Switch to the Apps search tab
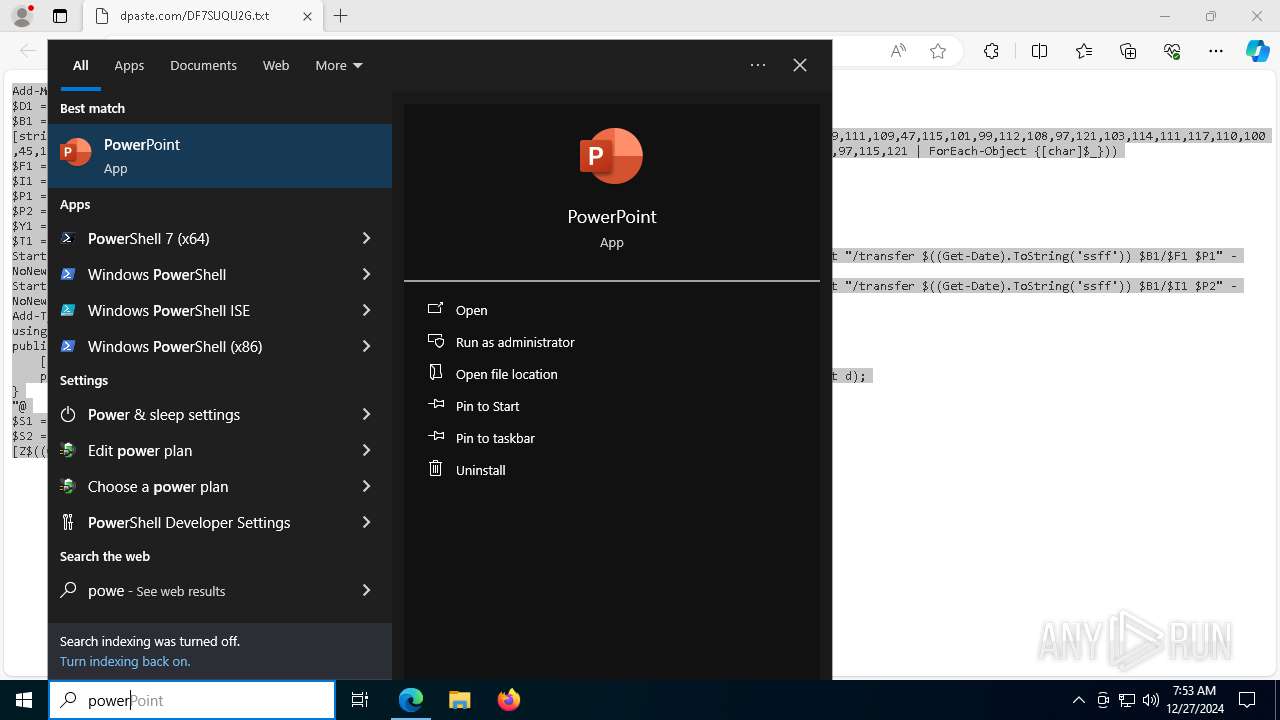This screenshot has height=720, width=1280. [129, 65]
